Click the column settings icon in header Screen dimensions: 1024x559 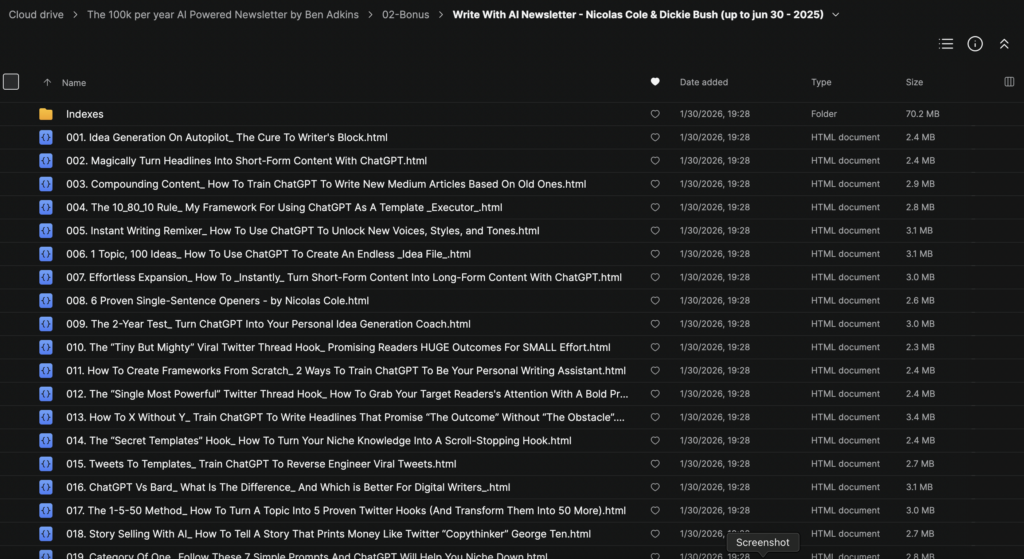pos(1008,82)
